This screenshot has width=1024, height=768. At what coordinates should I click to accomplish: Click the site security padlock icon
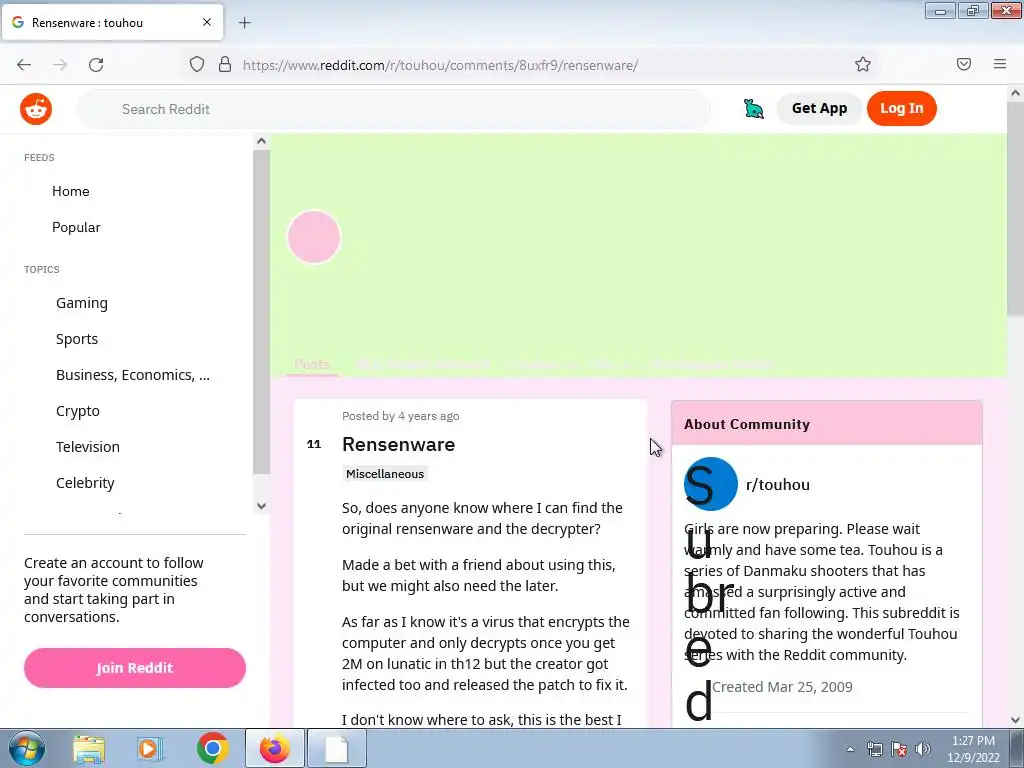(x=225, y=64)
